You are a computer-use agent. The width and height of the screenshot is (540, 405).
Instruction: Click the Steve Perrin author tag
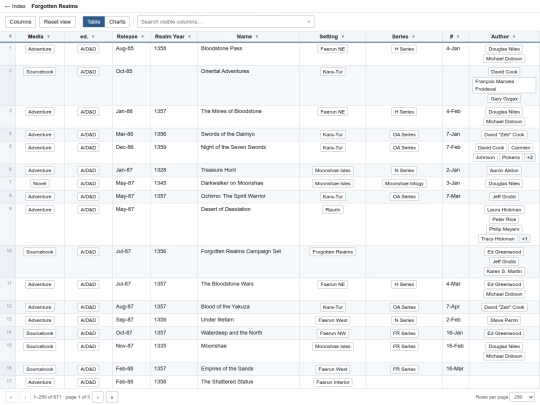[x=504, y=320]
